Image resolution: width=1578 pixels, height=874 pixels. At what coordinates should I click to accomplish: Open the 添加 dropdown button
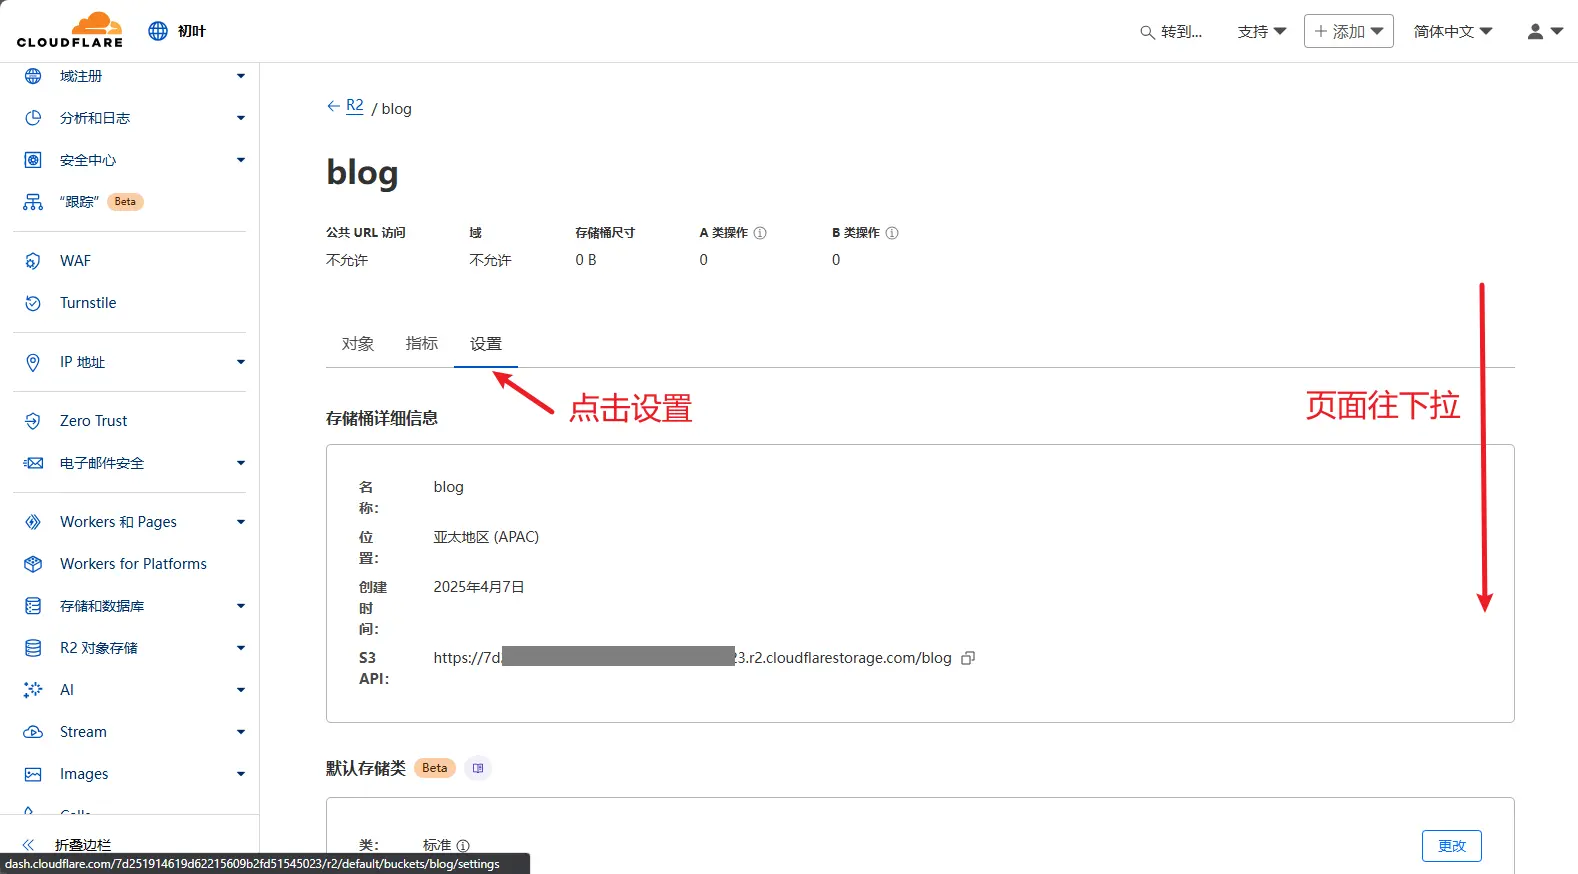(1348, 31)
